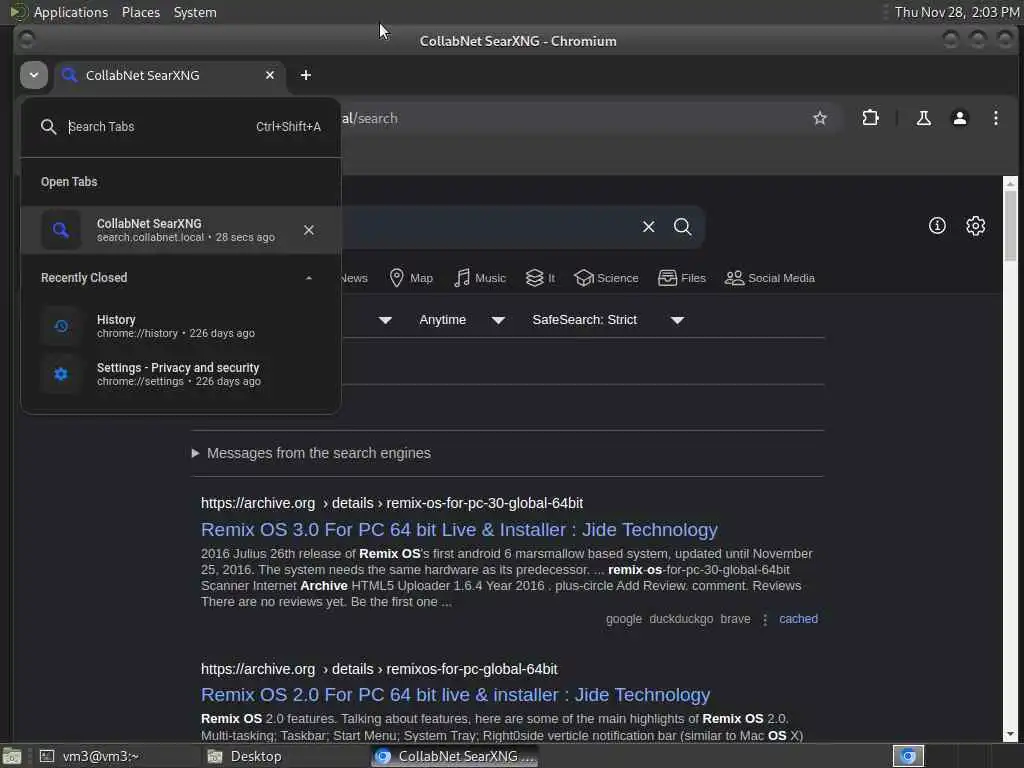Open the Applications menu
The image size is (1024, 768).
[x=71, y=12]
